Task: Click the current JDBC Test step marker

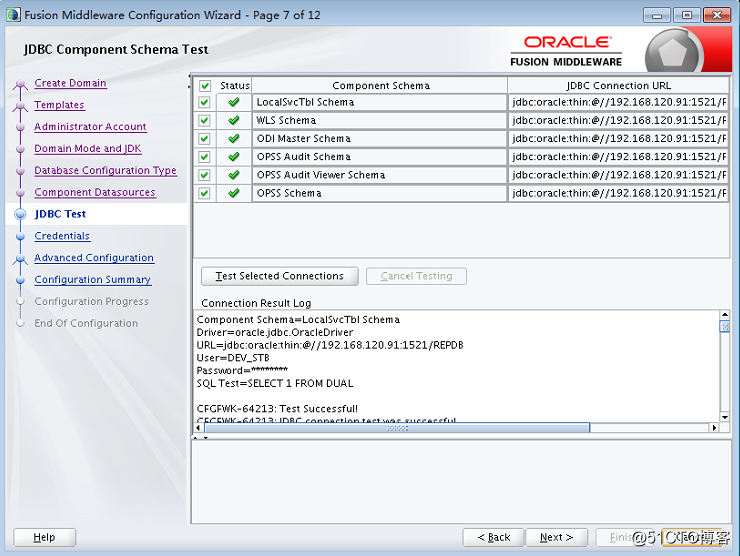Action: tap(20, 214)
